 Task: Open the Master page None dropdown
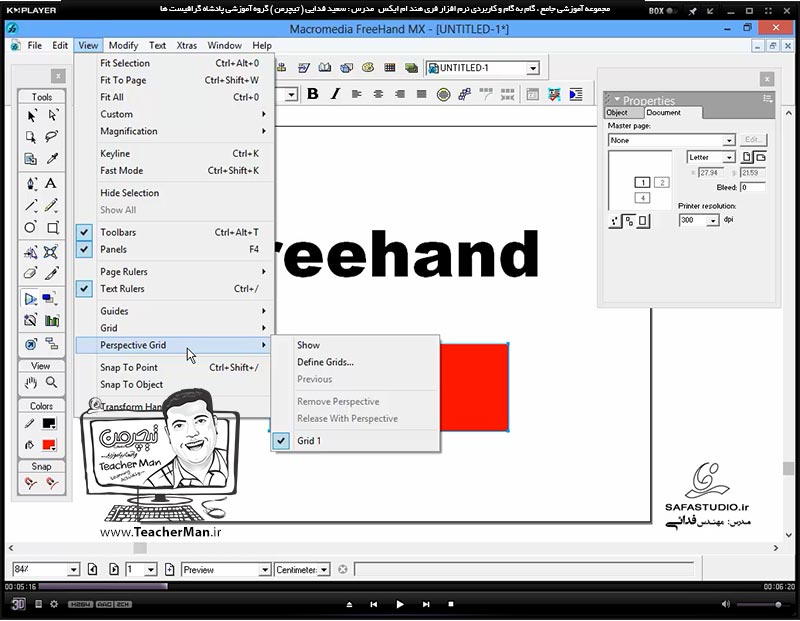[x=729, y=140]
